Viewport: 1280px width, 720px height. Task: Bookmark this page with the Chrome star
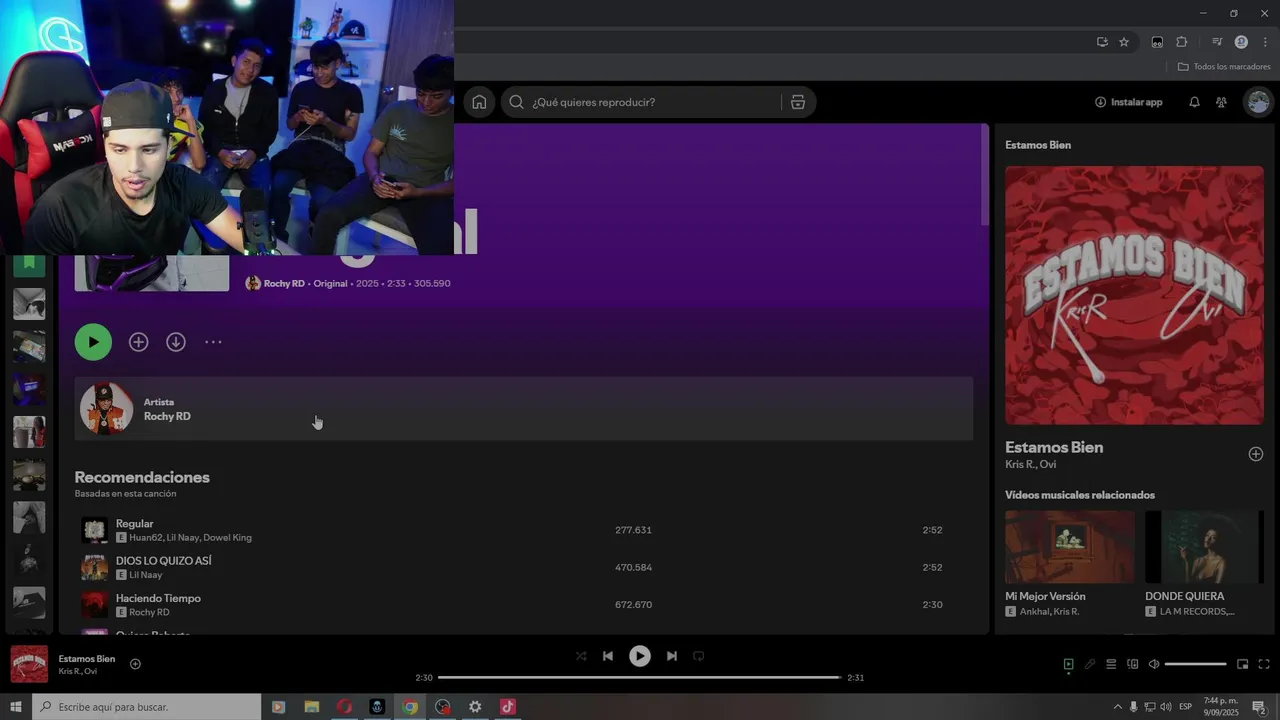point(1124,42)
